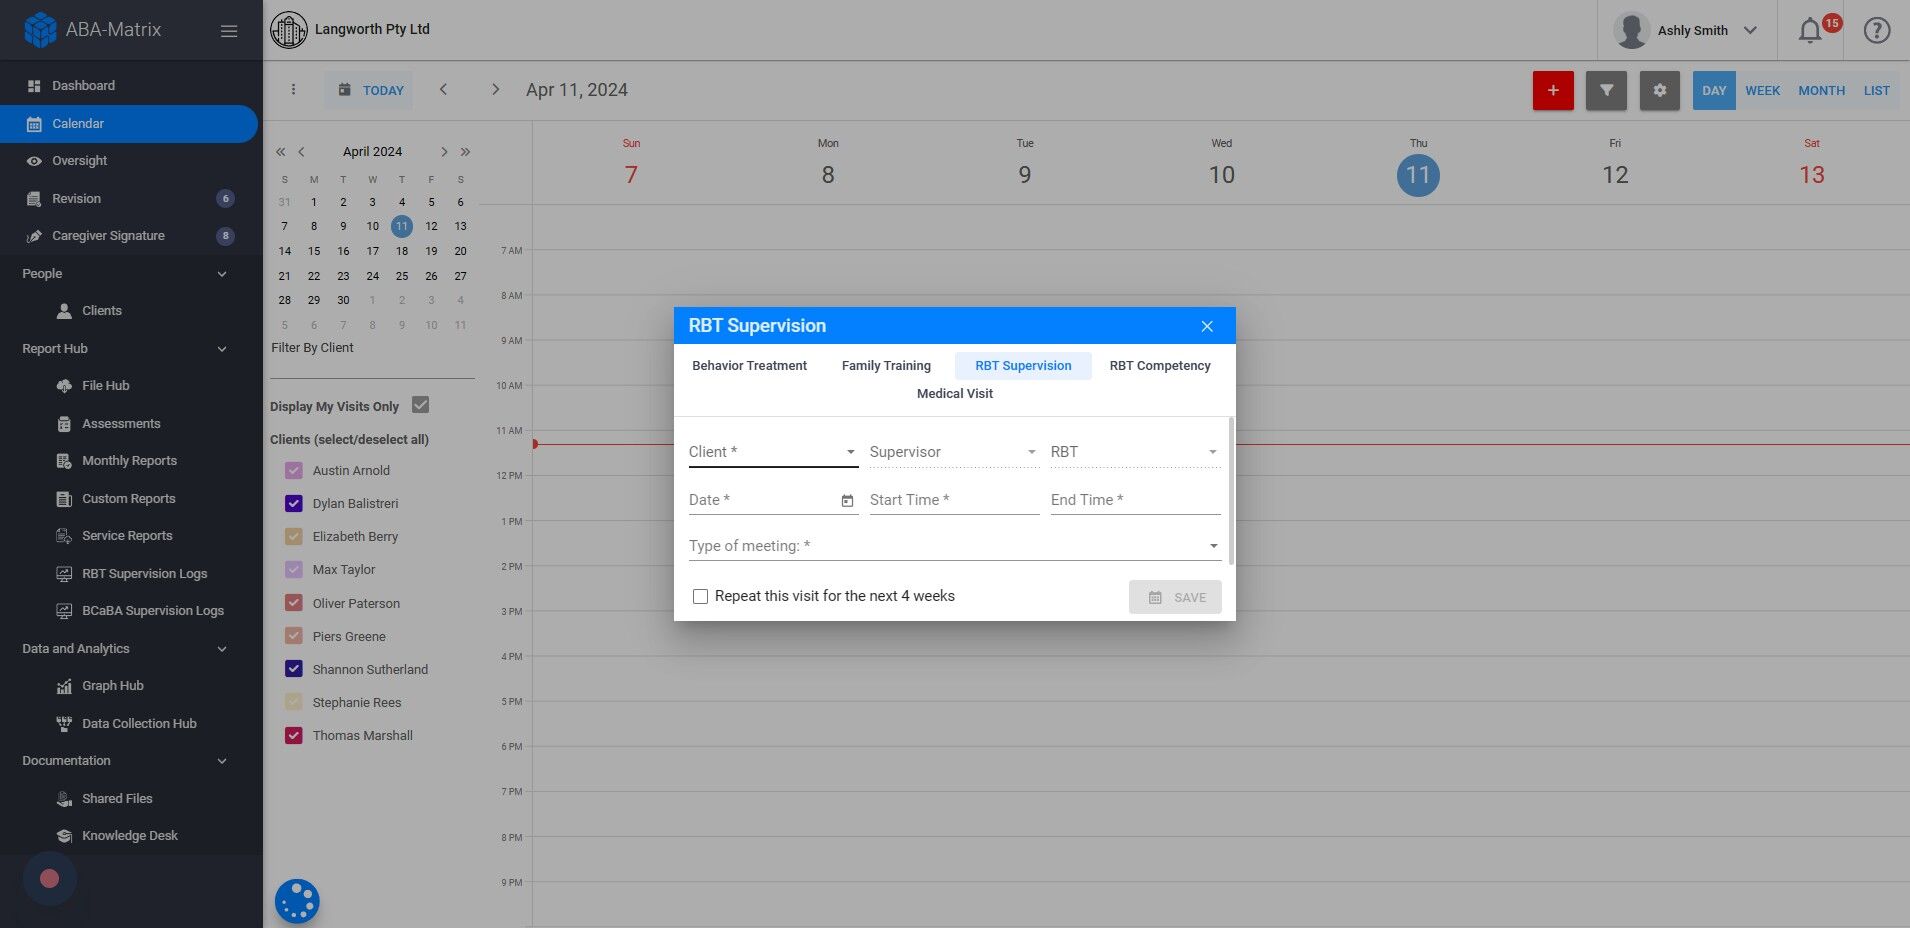Open the Graph Hub
This screenshot has width=1910, height=928.
tap(111, 685)
